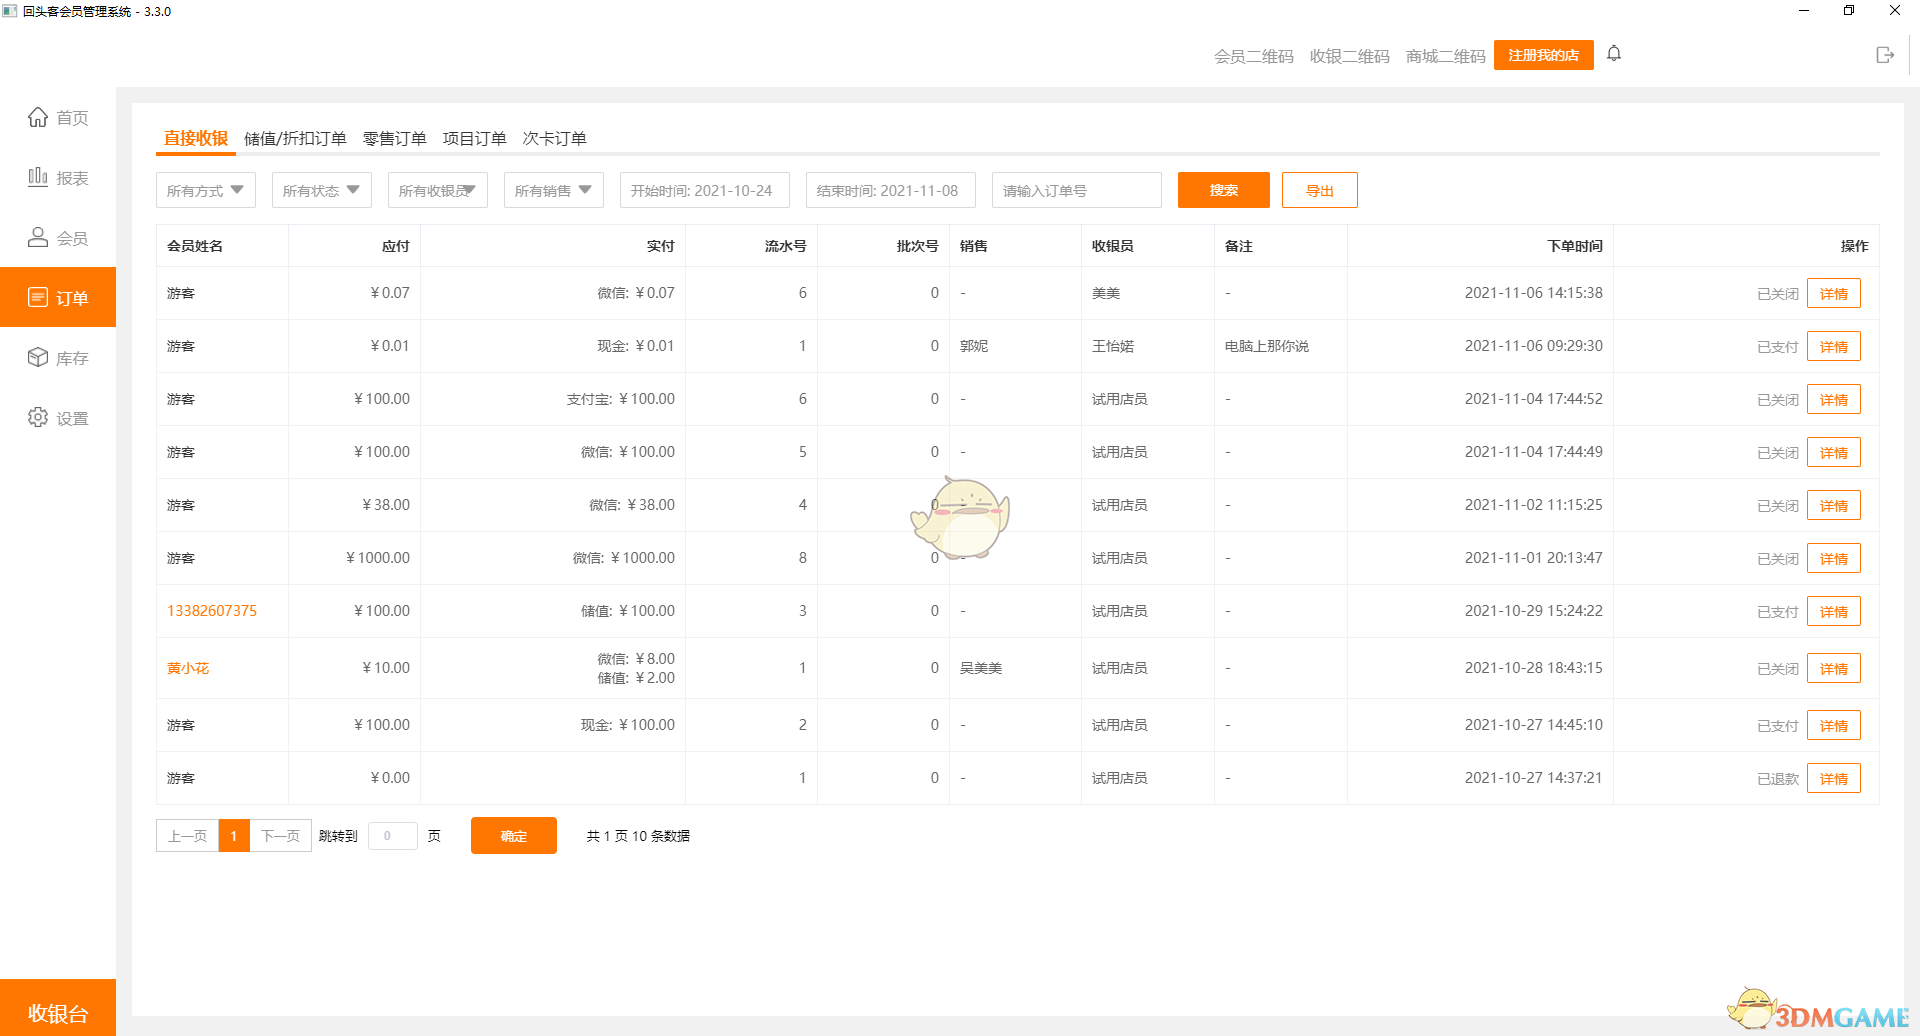This screenshot has width=1920, height=1036.
Task: Click the 搜索 search button
Action: 1223,189
